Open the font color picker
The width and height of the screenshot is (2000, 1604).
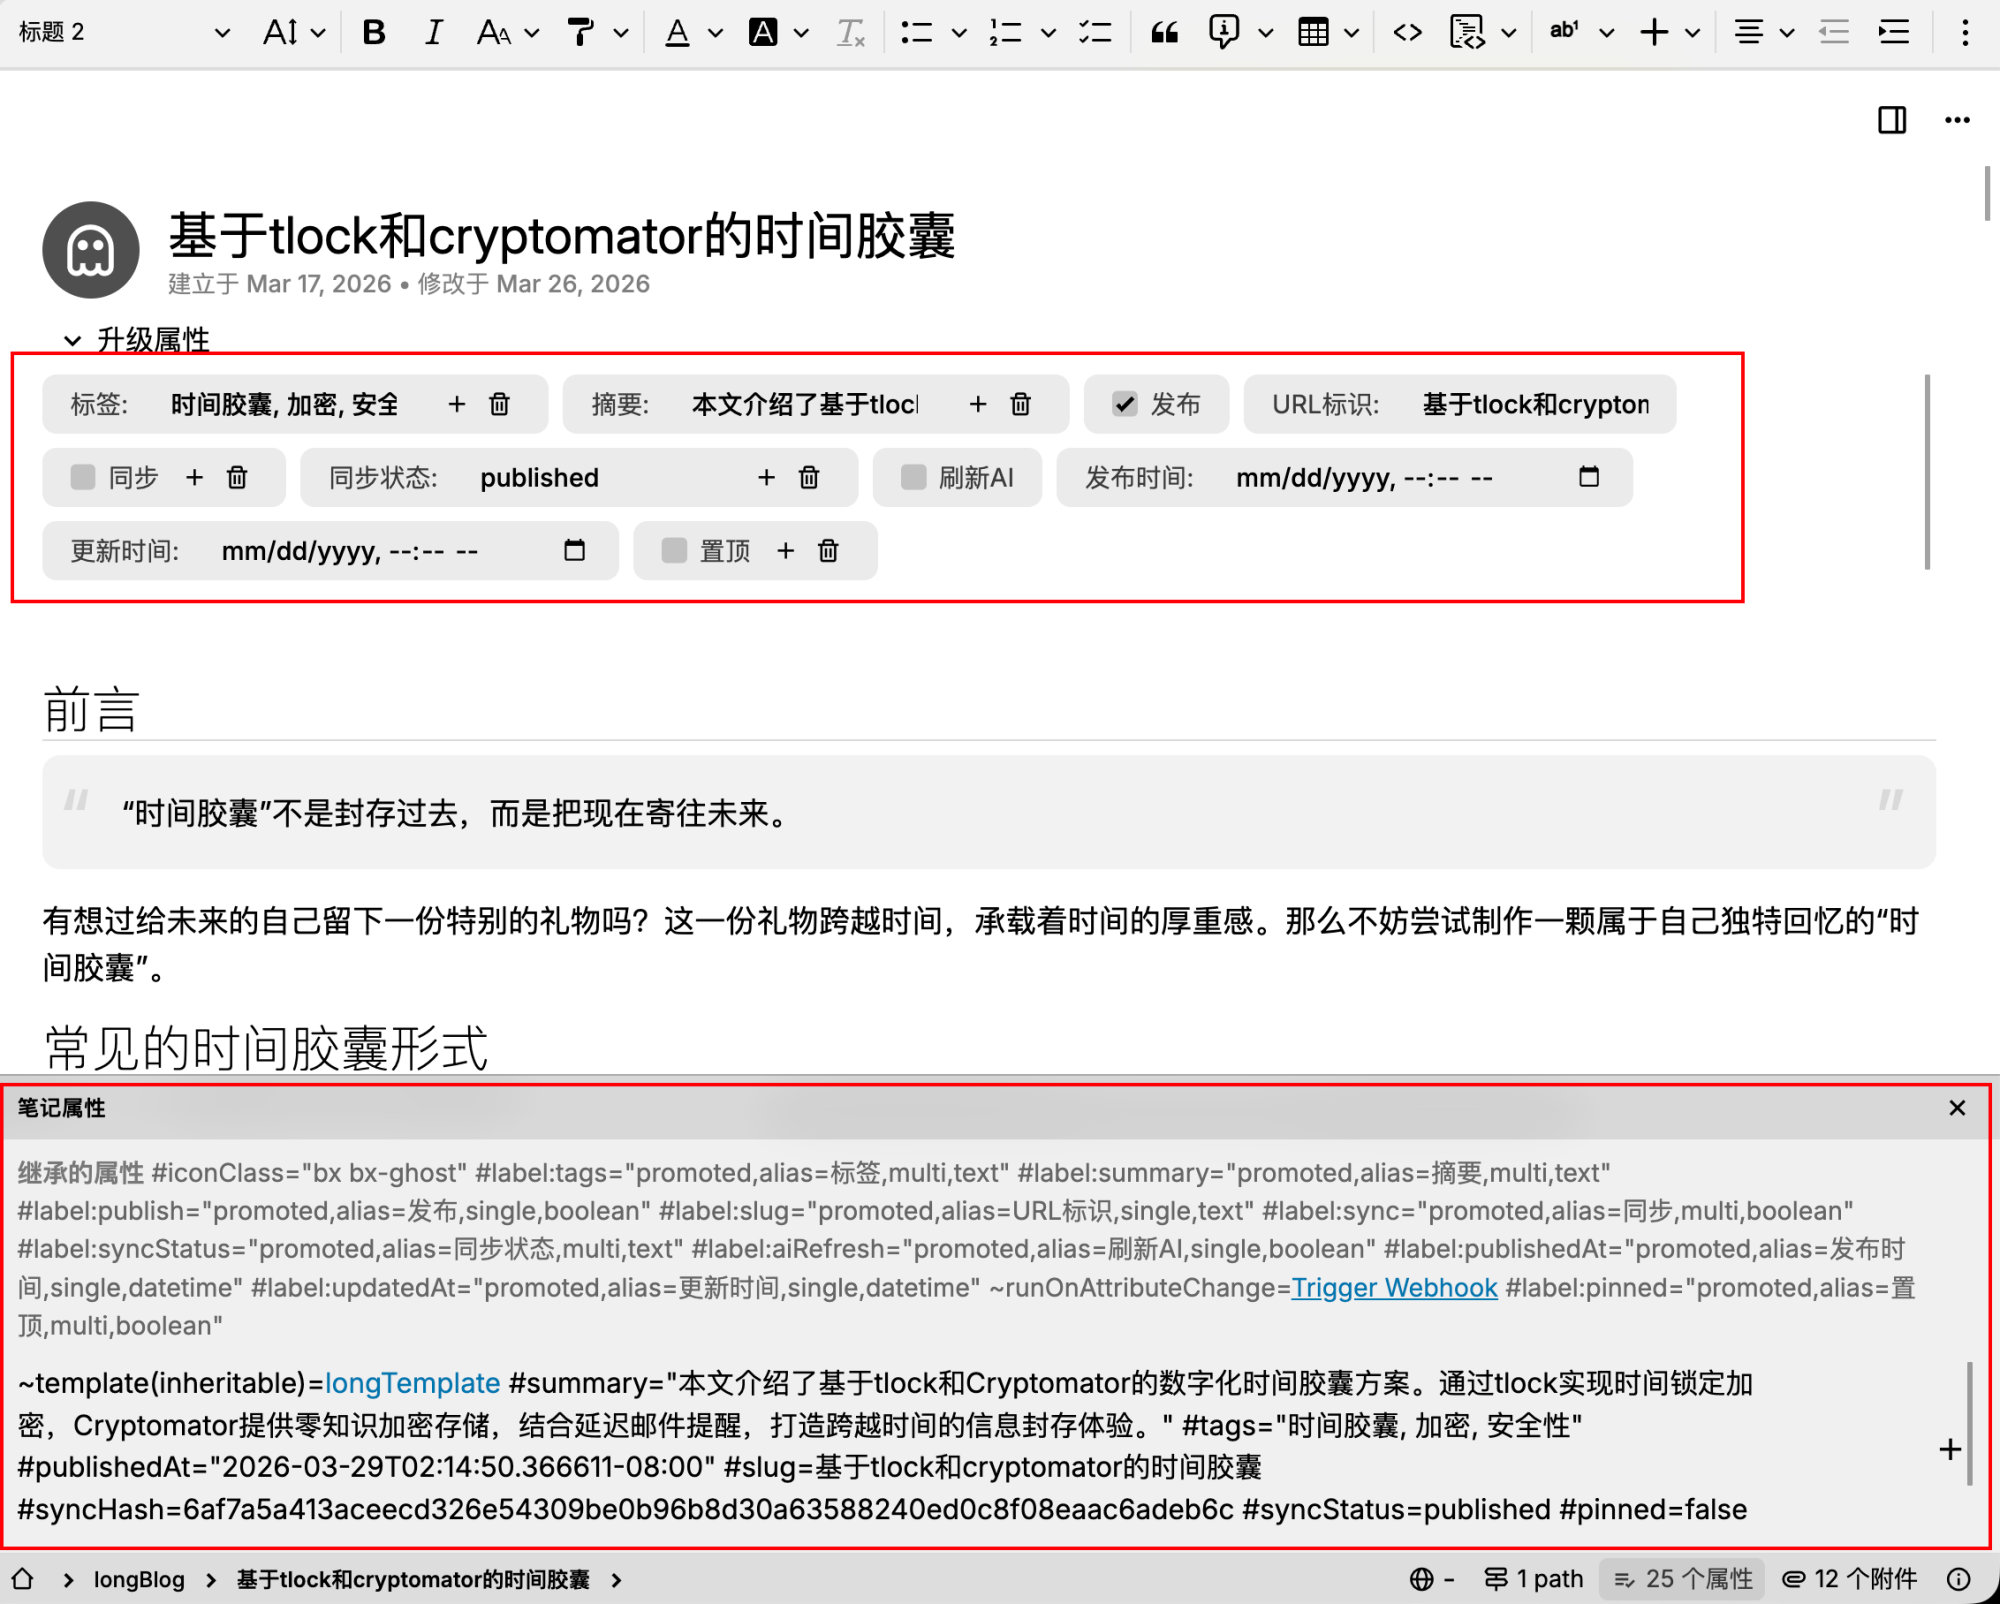(678, 33)
